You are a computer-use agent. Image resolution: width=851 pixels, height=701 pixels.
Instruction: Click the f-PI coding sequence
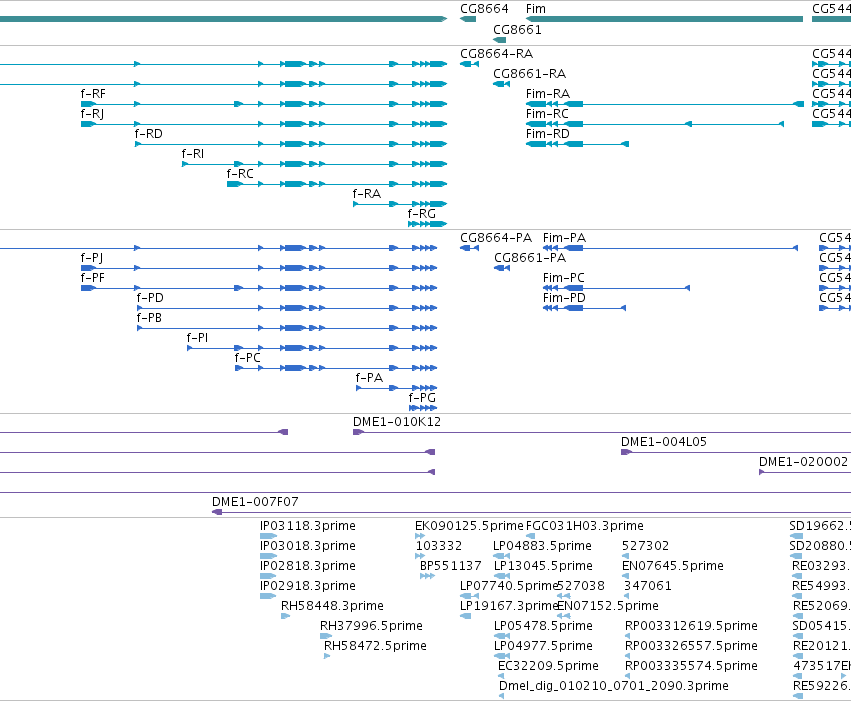(x=312, y=348)
